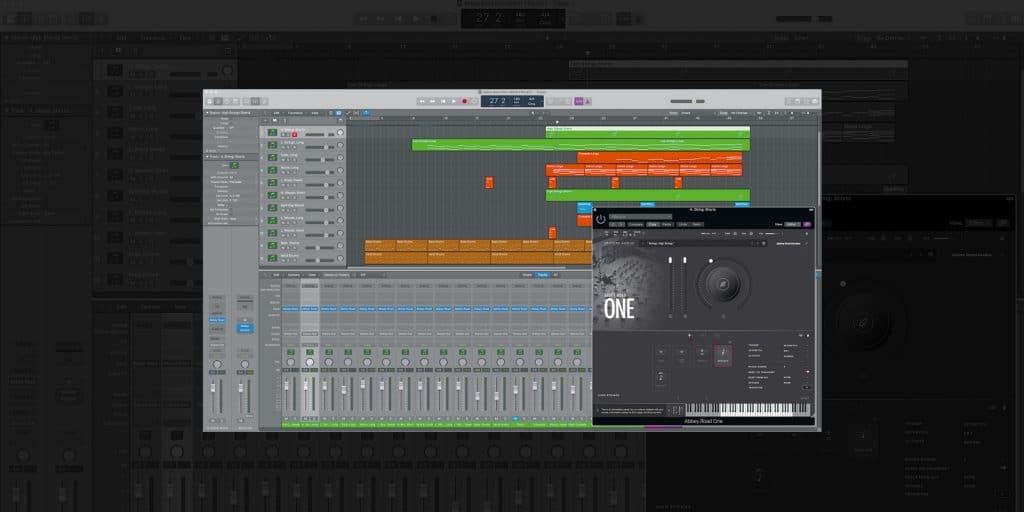The image size is (1024, 512).
Task: Click Copy in the plugin header
Action: coord(652,225)
